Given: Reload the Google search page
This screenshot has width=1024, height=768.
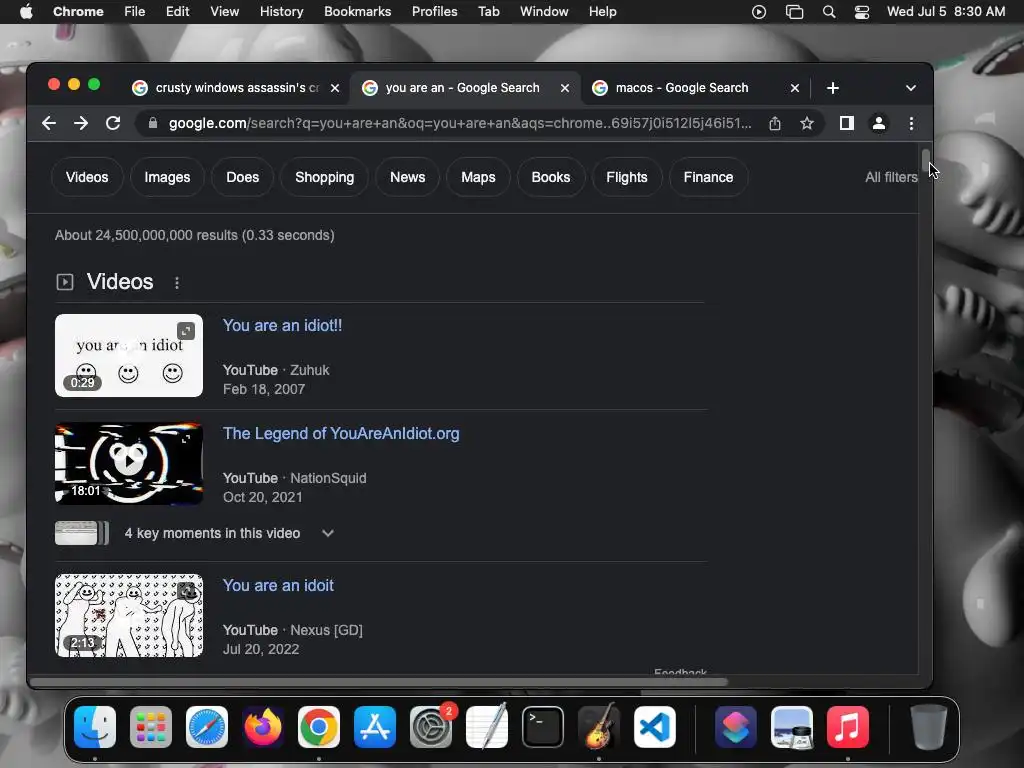Looking at the screenshot, I should coord(113,123).
